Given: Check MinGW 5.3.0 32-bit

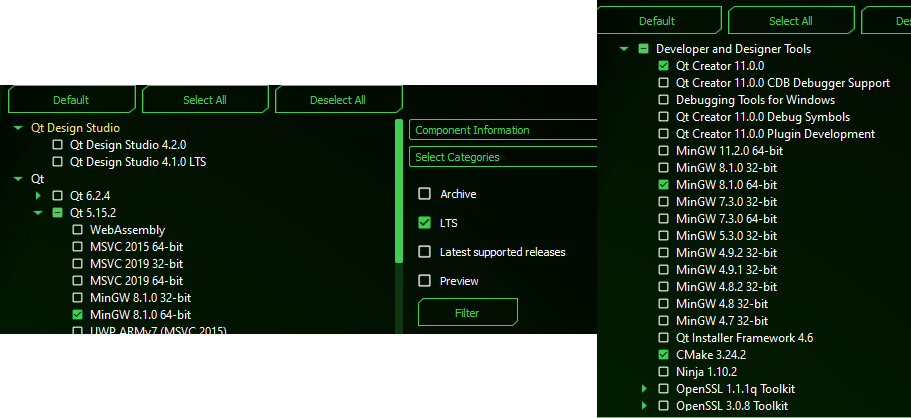Looking at the screenshot, I should click(x=663, y=236).
